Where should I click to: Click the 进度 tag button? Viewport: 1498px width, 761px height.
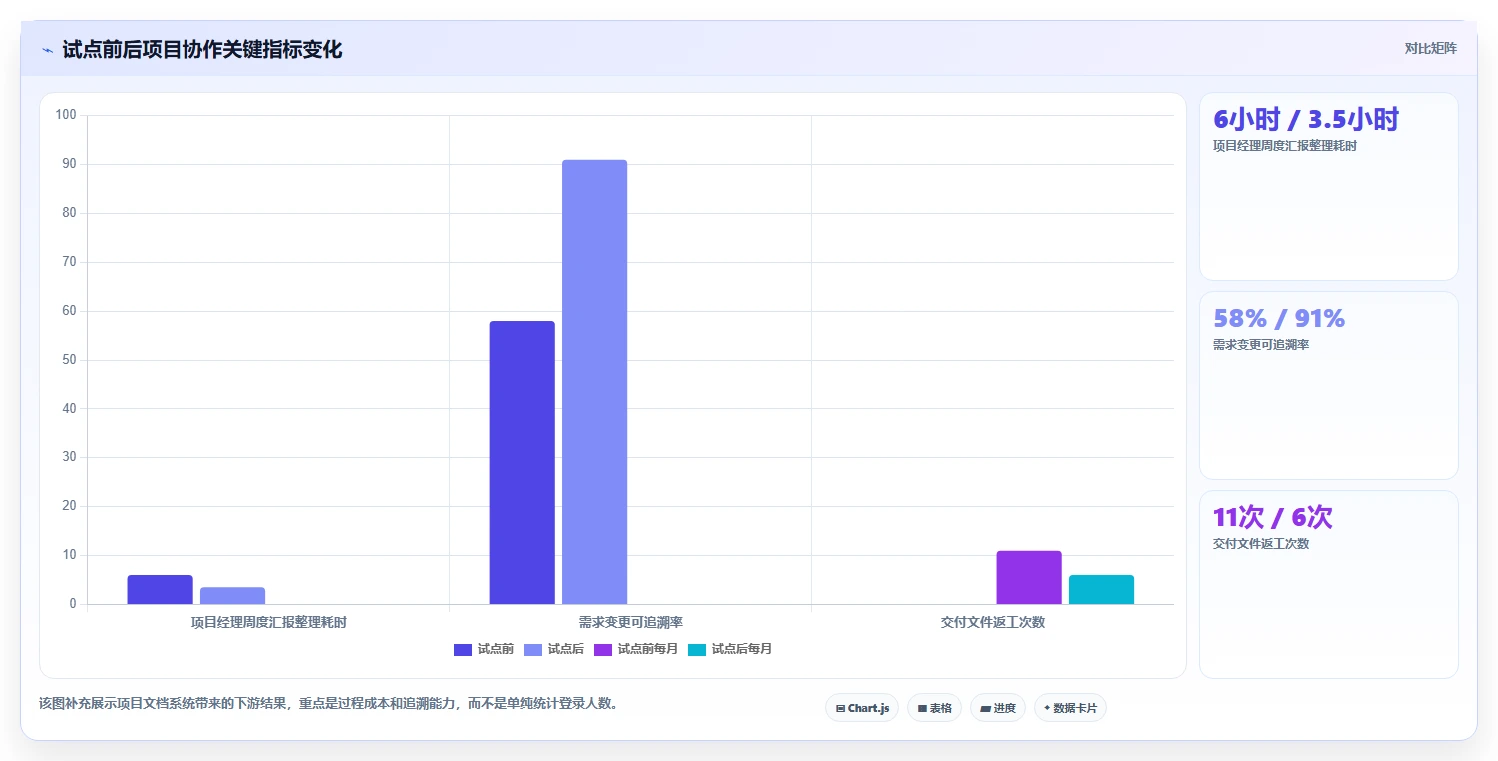point(998,708)
